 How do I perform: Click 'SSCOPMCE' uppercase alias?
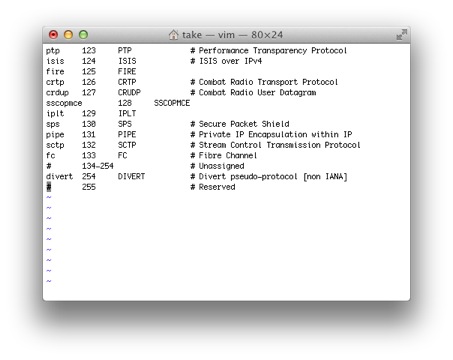[x=172, y=103]
